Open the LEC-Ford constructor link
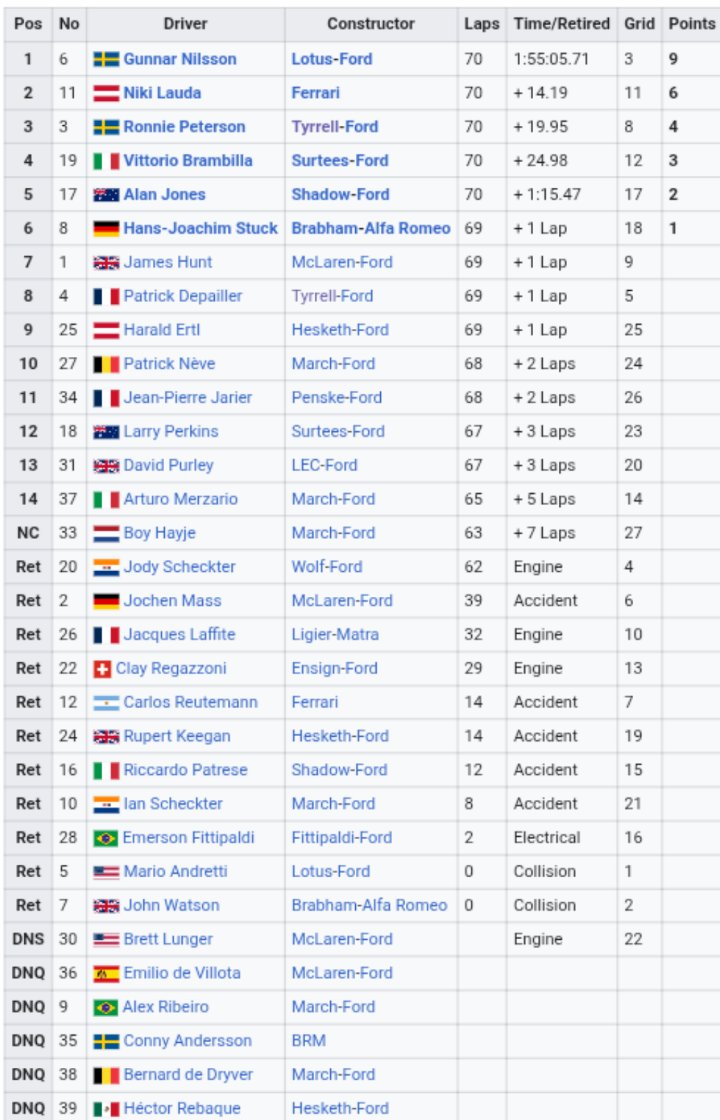Viewport: 720px width, 1120px height. (324, 465)
